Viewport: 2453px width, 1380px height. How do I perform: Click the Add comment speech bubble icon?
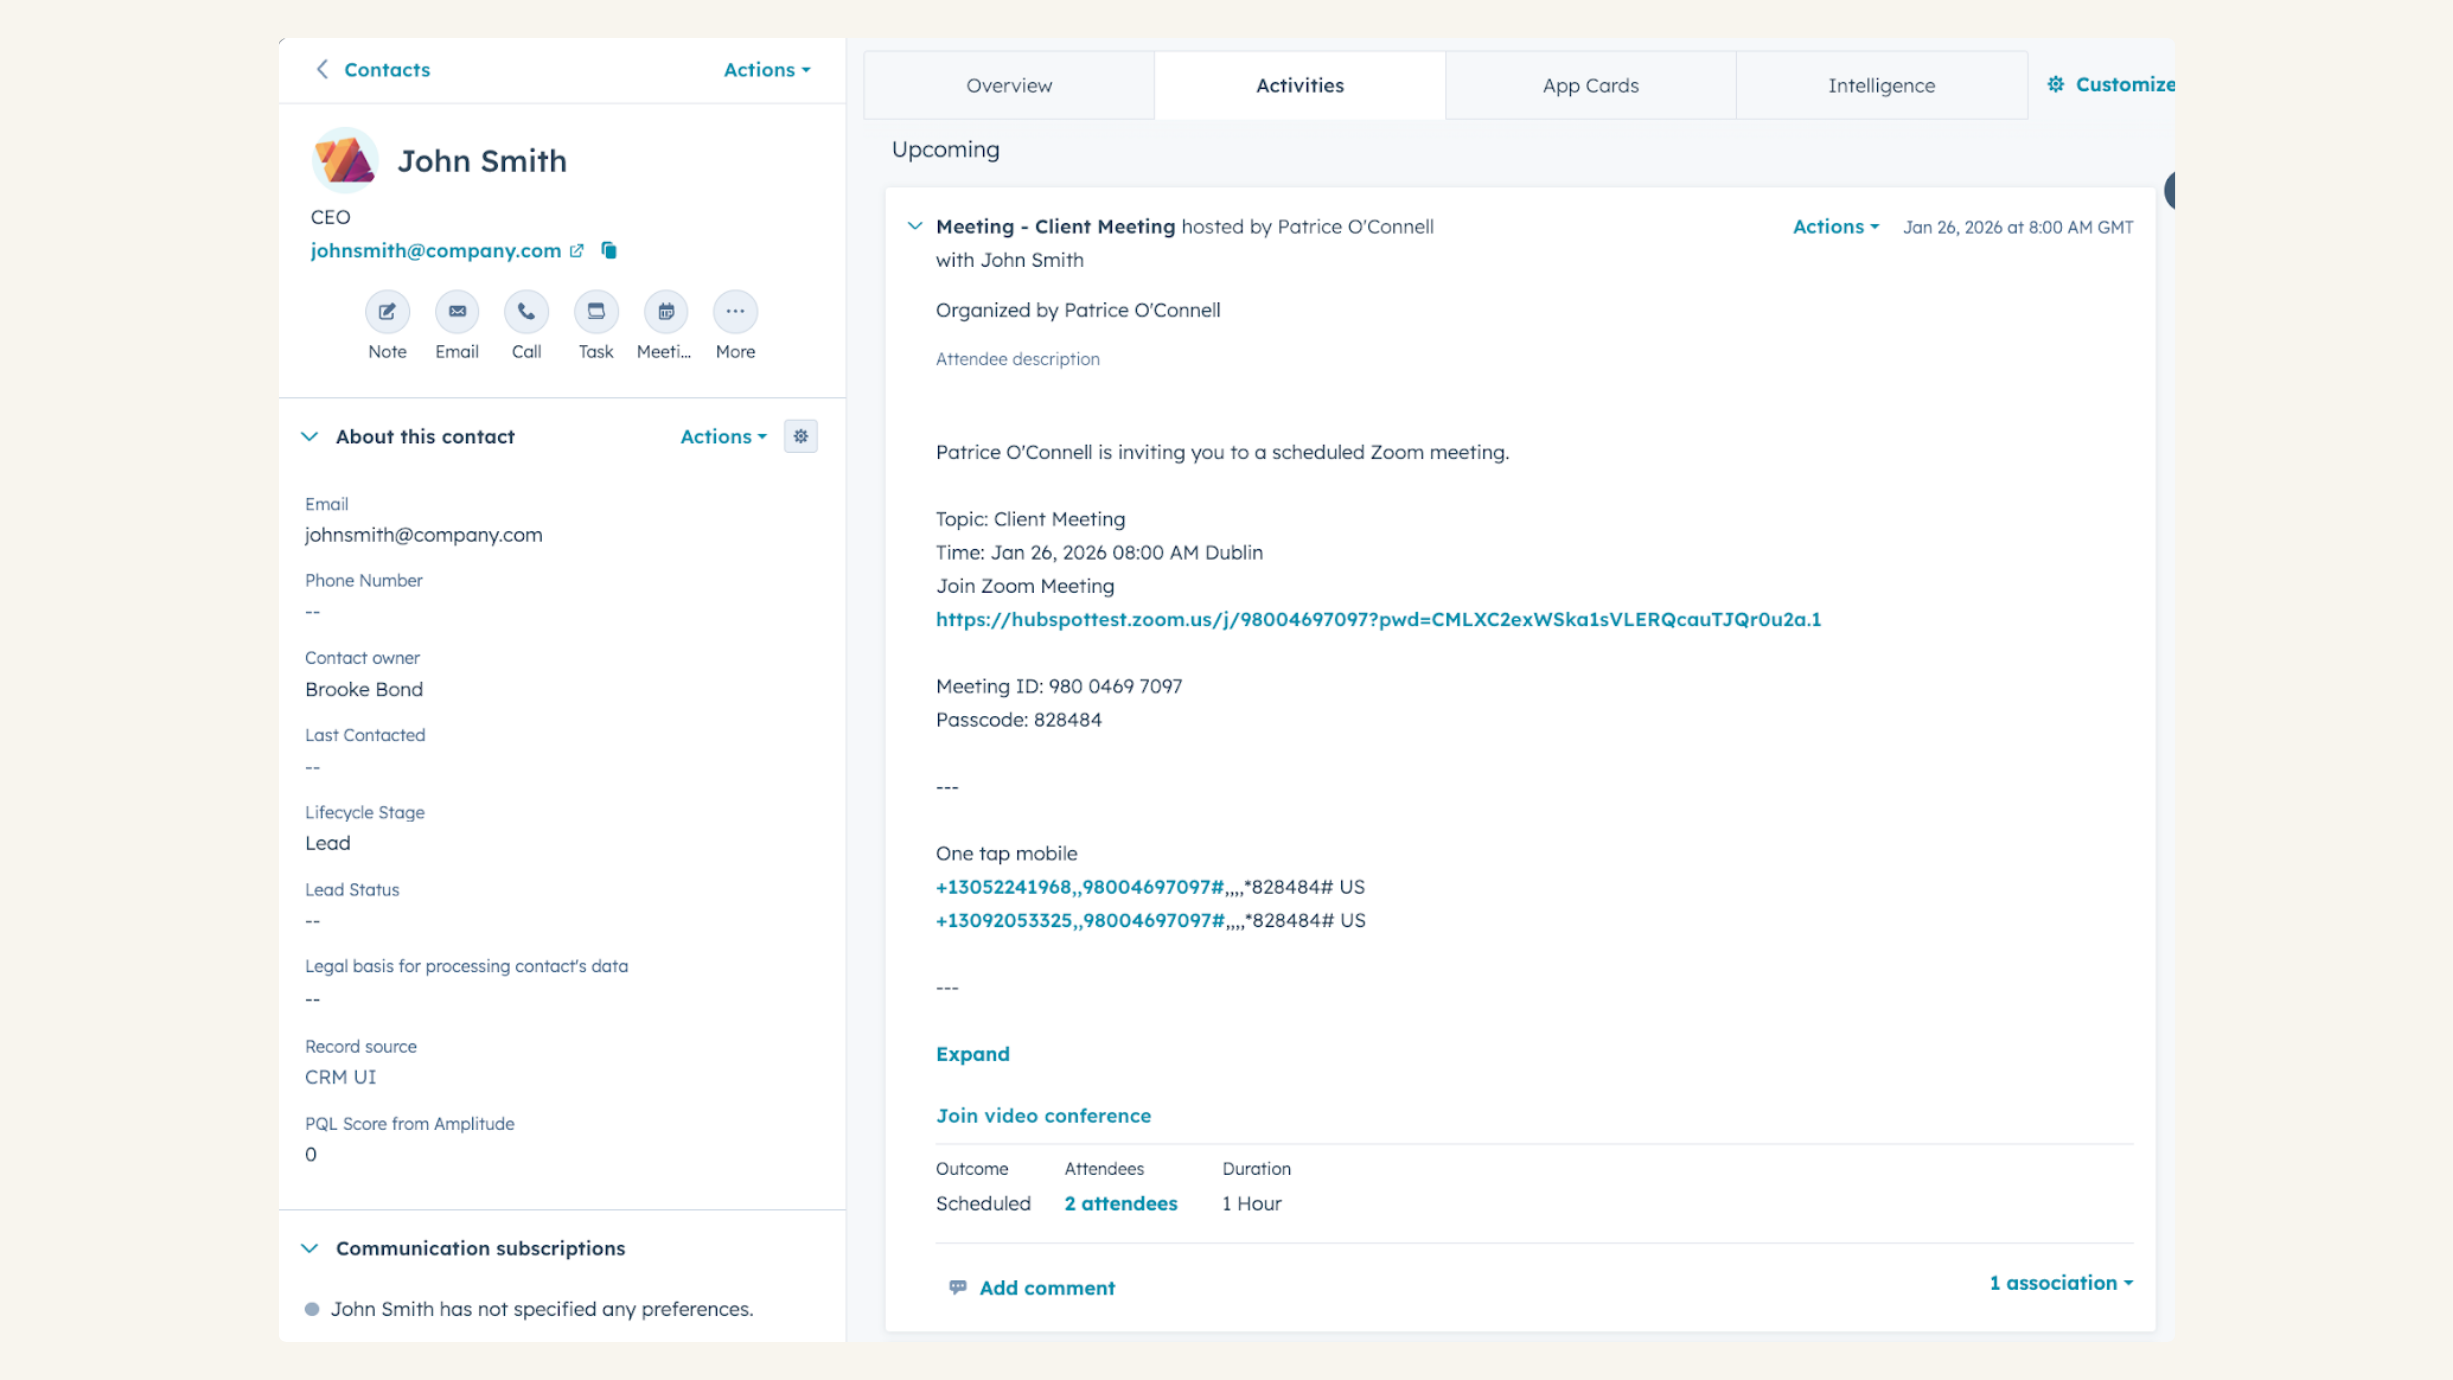click(x=958, y=1287)
